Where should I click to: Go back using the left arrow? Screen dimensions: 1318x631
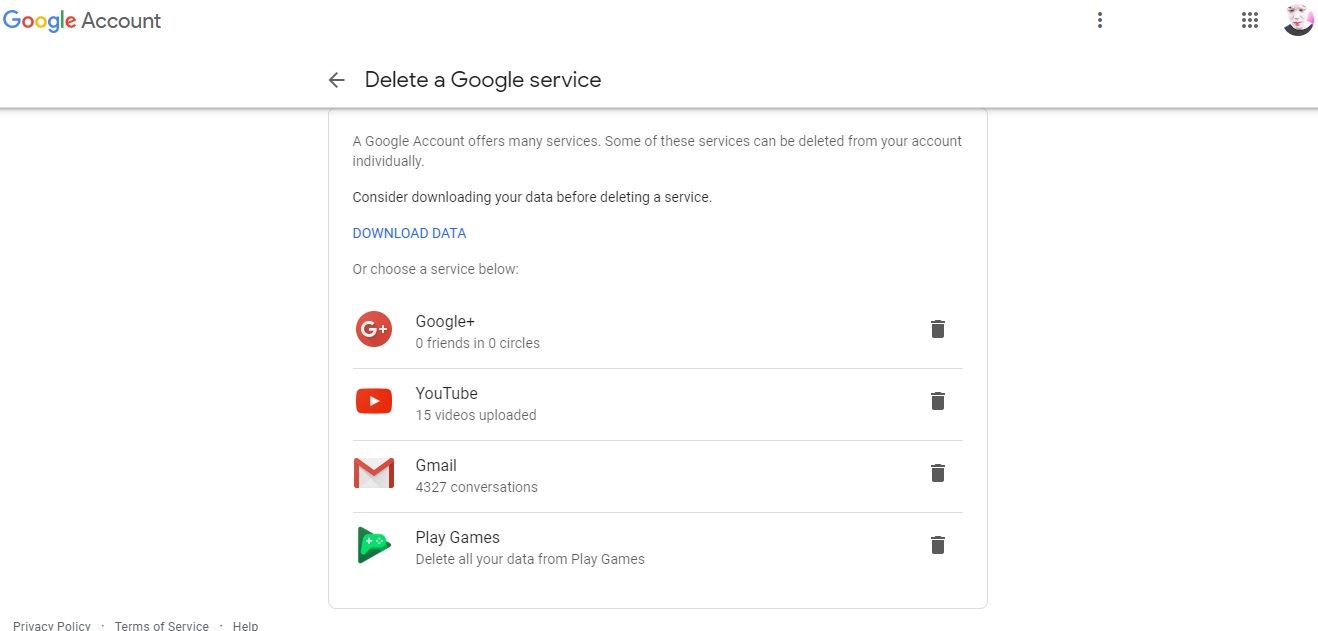pos(336,80)
